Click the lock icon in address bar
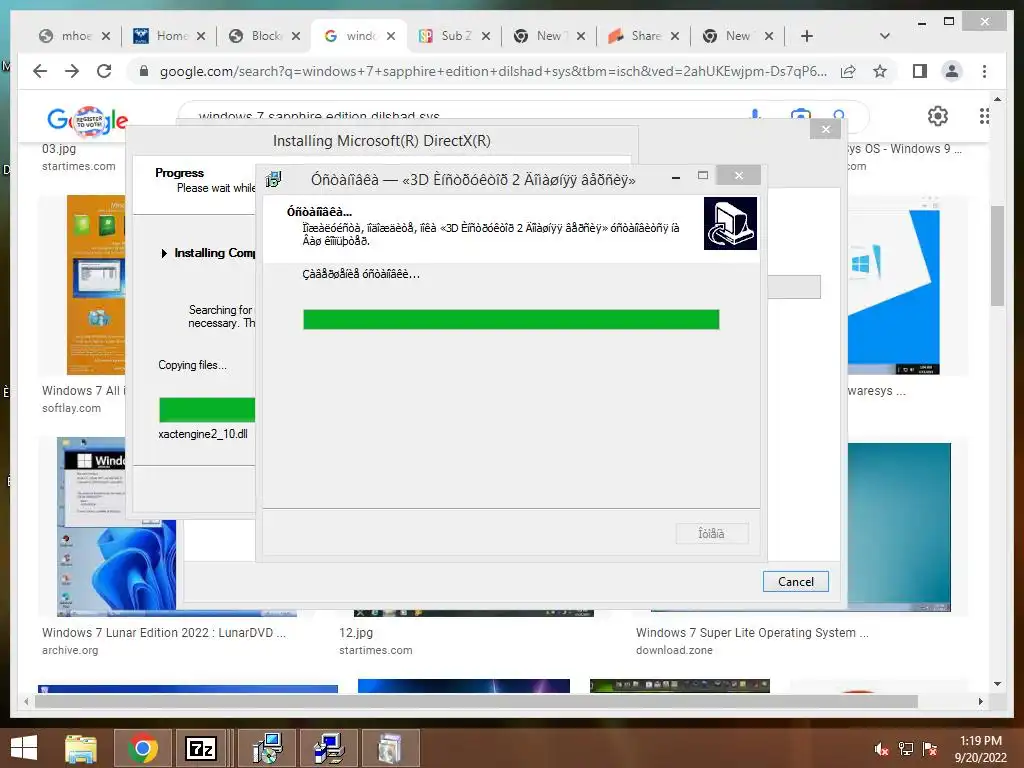The width and height of the screenshot is (1024, 768). click(144, 71)
